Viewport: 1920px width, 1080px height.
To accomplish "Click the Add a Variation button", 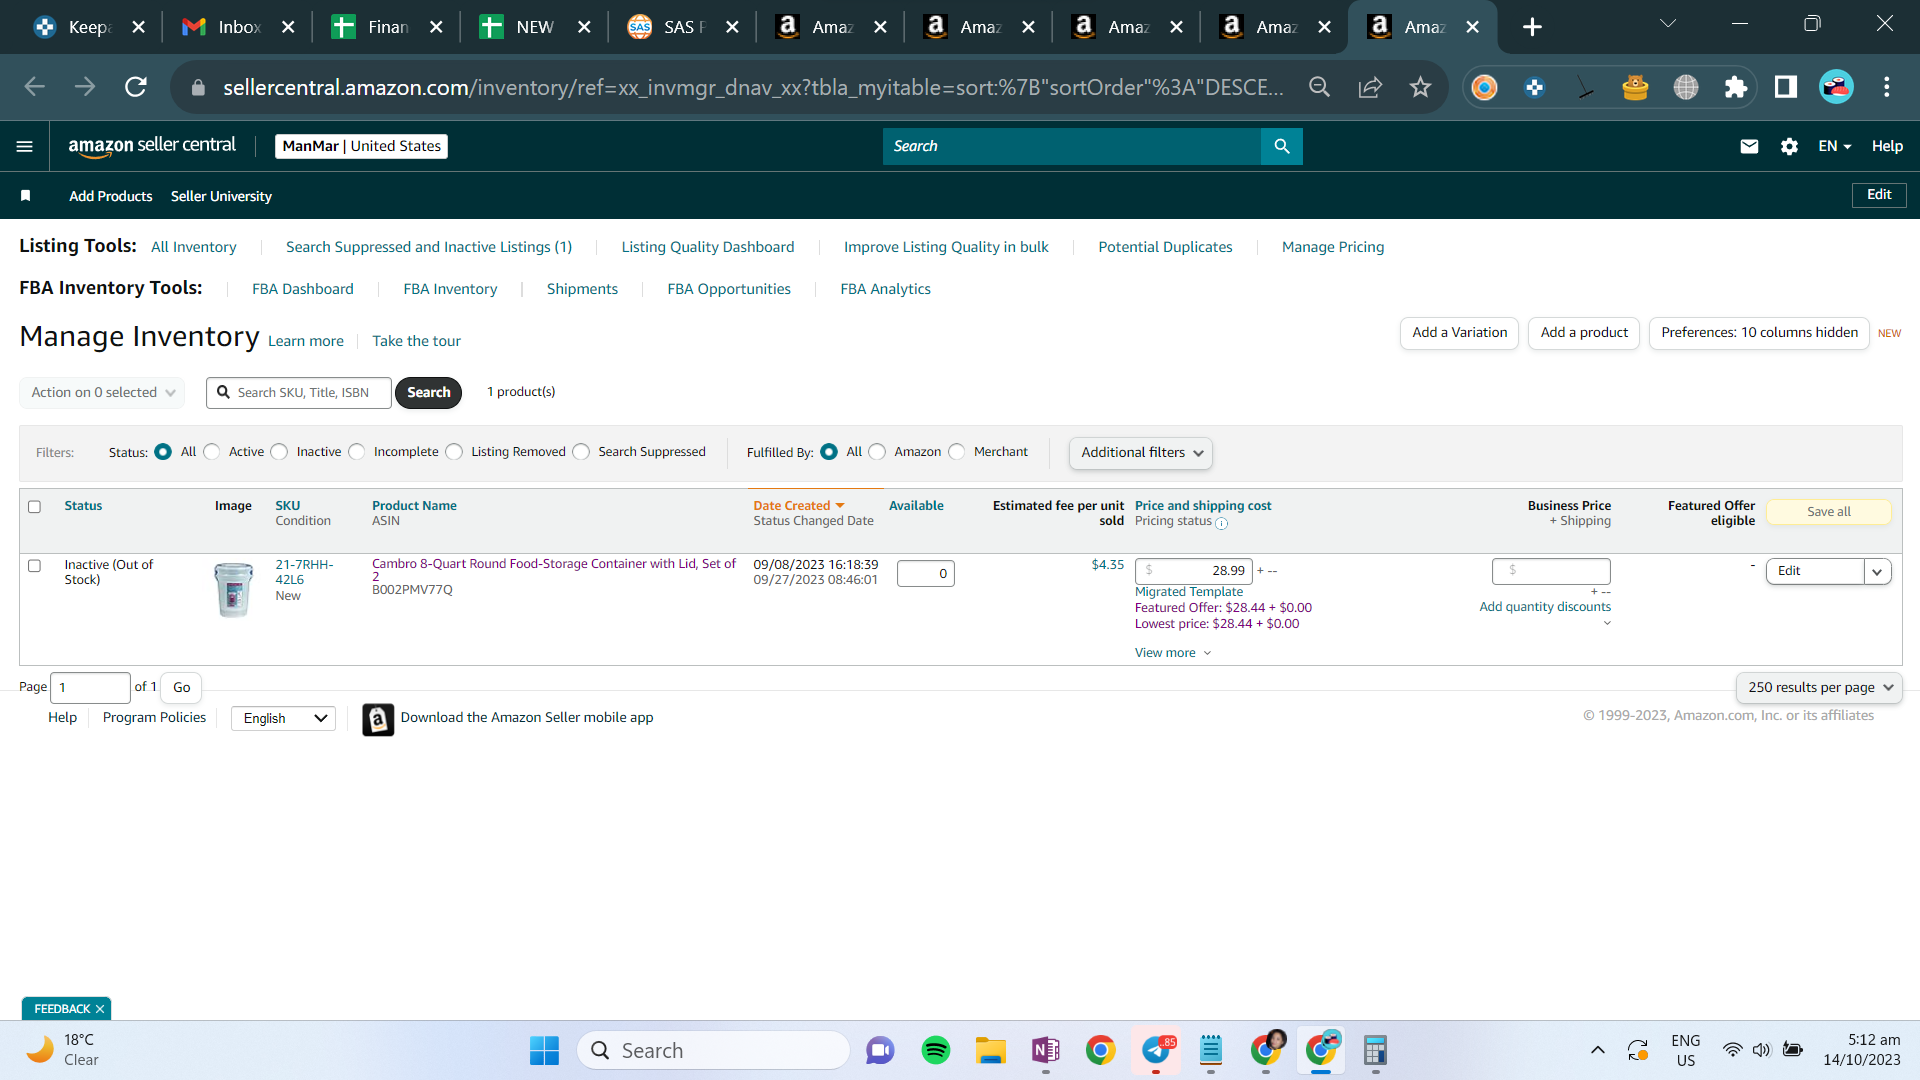I will tap(1460, 333).
